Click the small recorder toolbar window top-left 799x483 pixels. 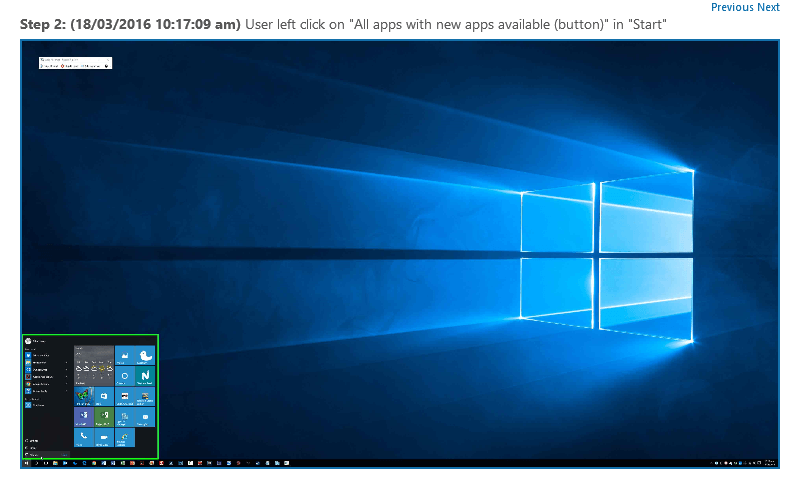click(75, 63)
